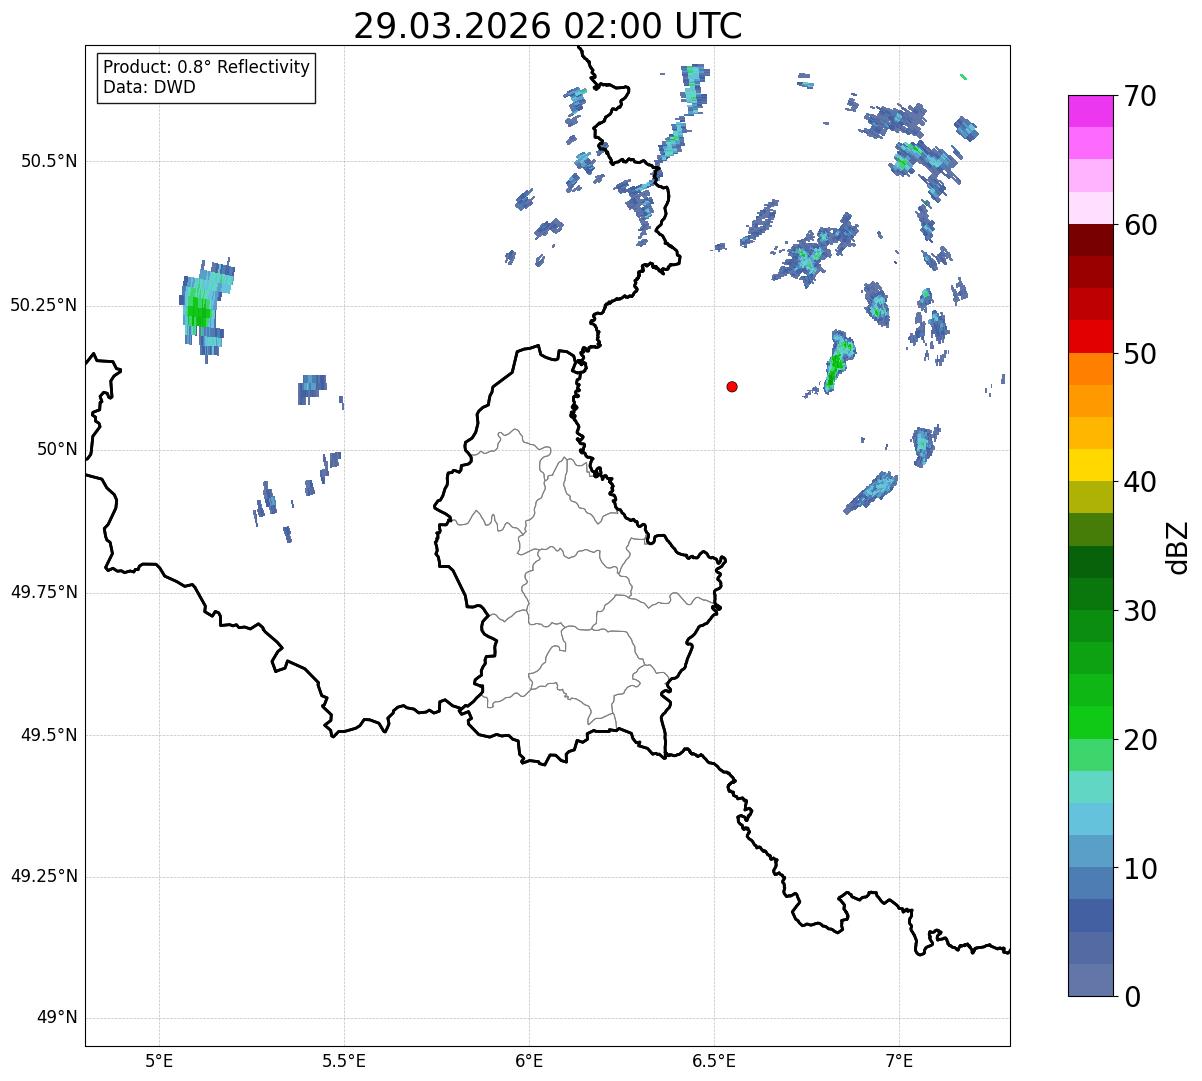
Task: Click the red station marker dot
Action: (x=732, y=386)
